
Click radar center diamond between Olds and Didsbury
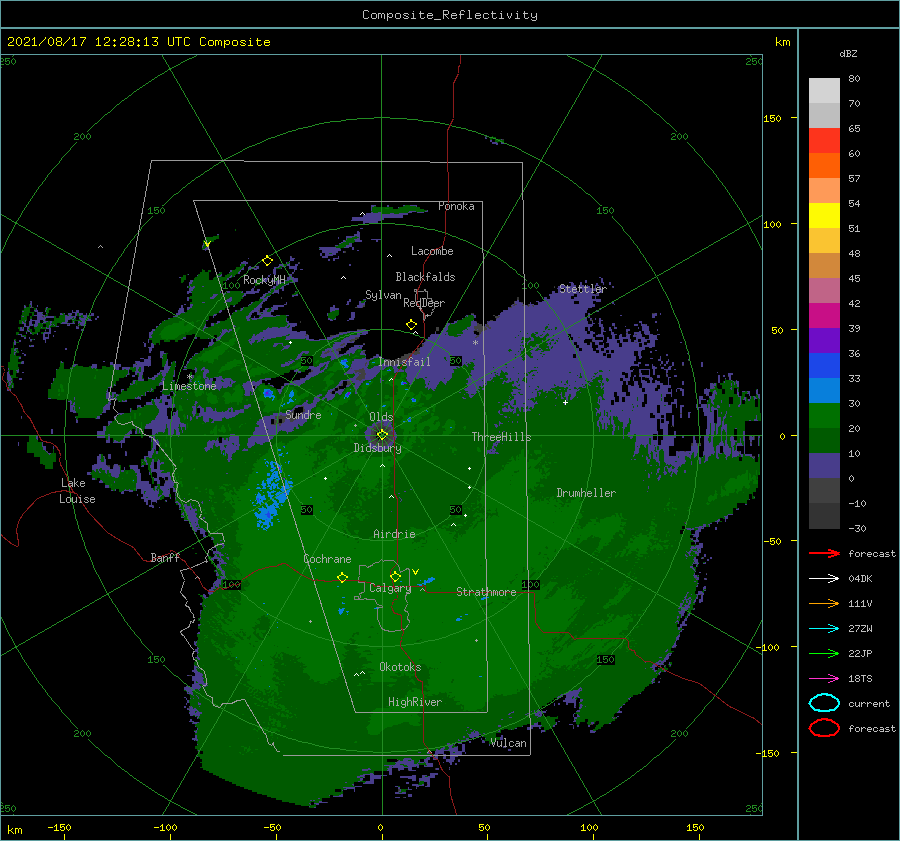tap(382, 435)
